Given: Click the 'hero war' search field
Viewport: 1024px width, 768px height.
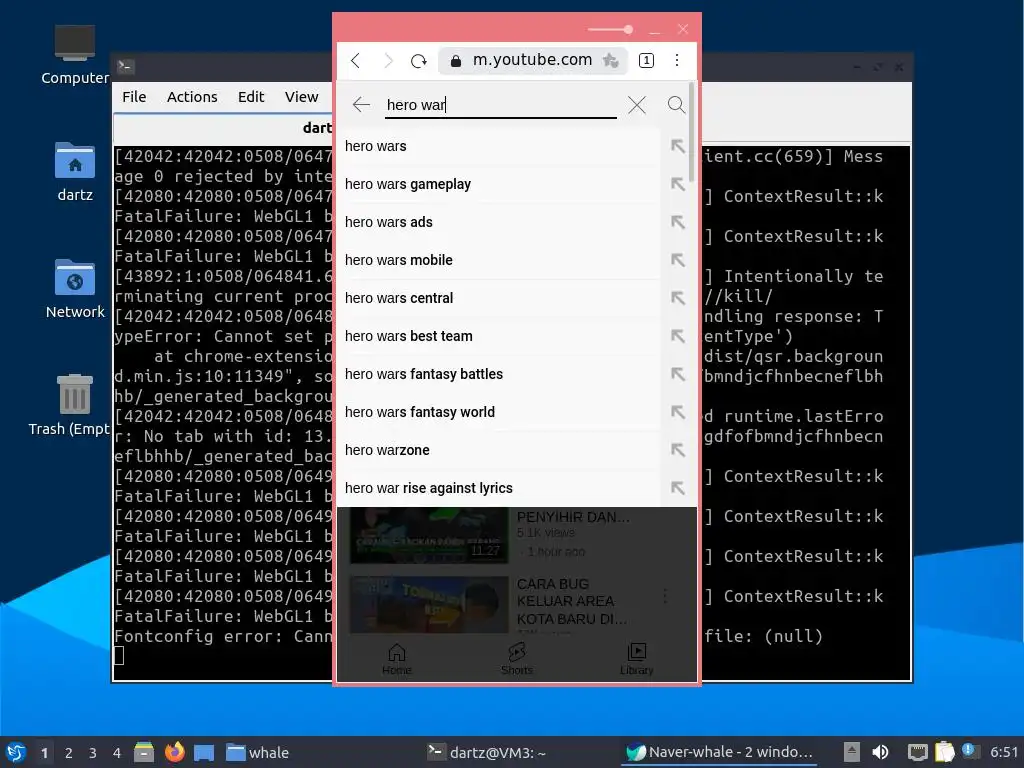Looking at the screenshot, I should (x=500, y=104).
